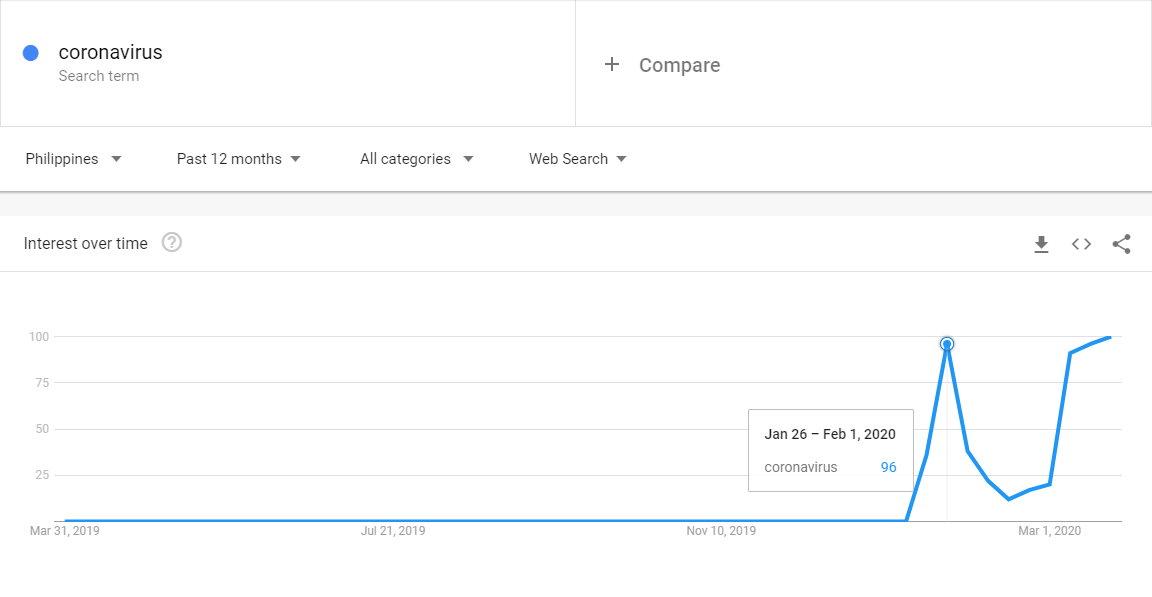Image resolution: width=1152 pixels, height=597 pixels.
Task: Expand the Philippines region dropdown
Action: pyautogui.click(x=73, y=159)
